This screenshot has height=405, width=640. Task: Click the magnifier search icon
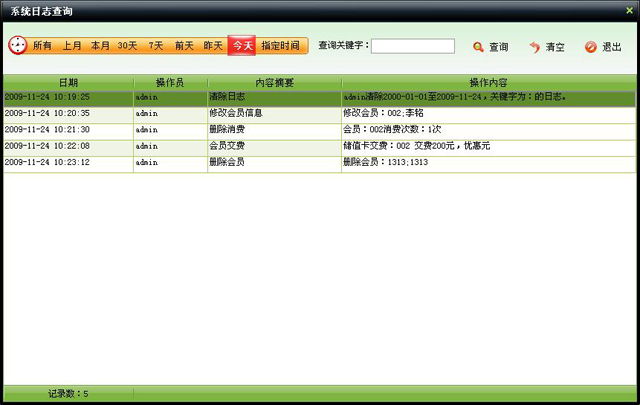(479, 47)
